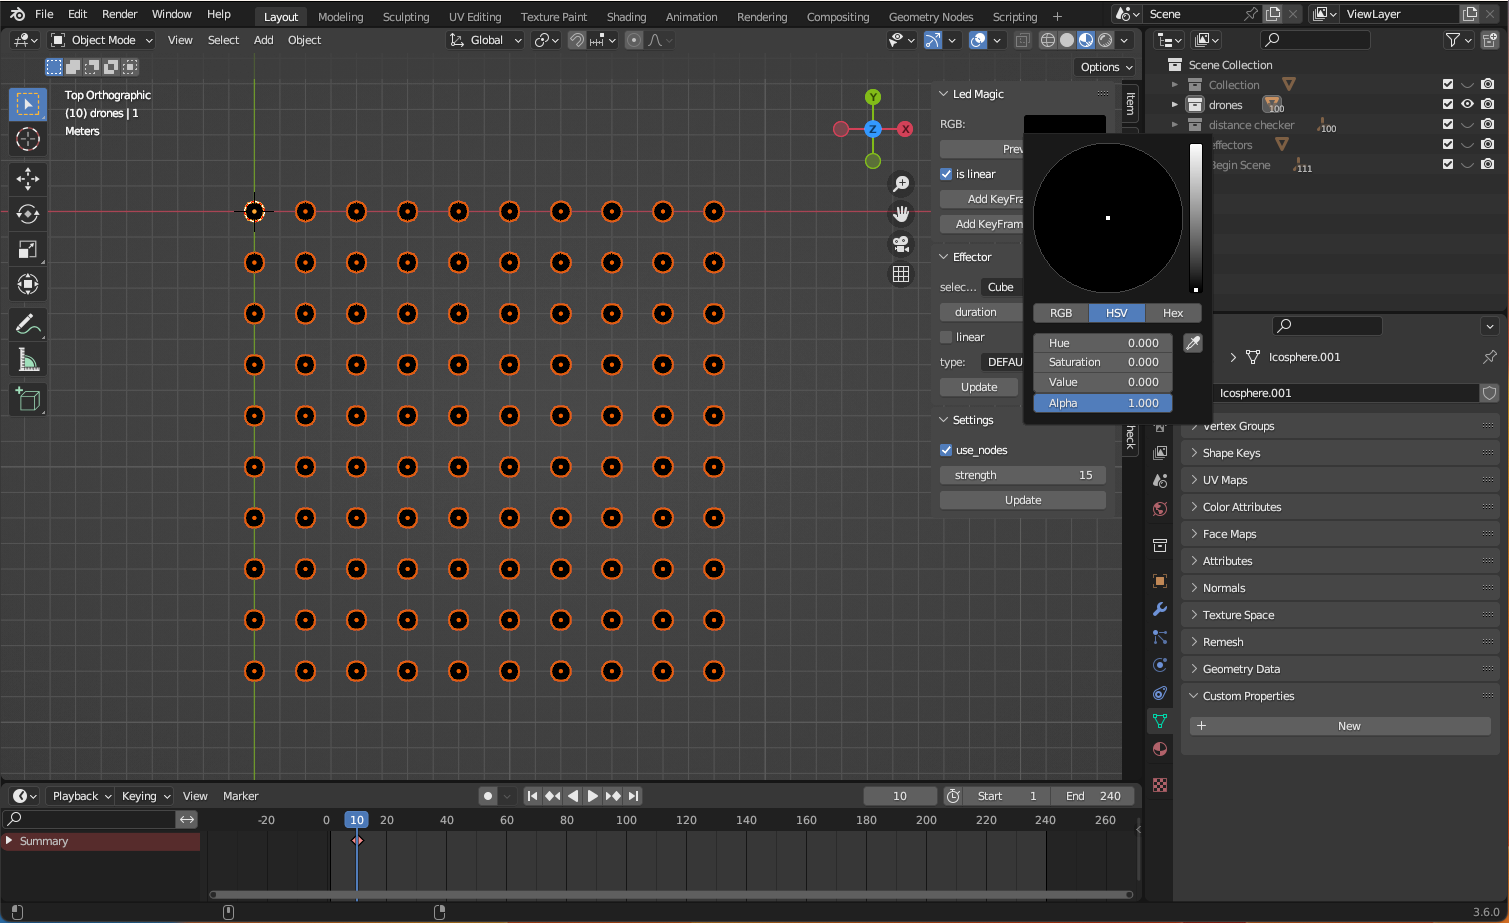Select the Measure tool
The height and width of the screenshot is (923, 1509).
28,360
